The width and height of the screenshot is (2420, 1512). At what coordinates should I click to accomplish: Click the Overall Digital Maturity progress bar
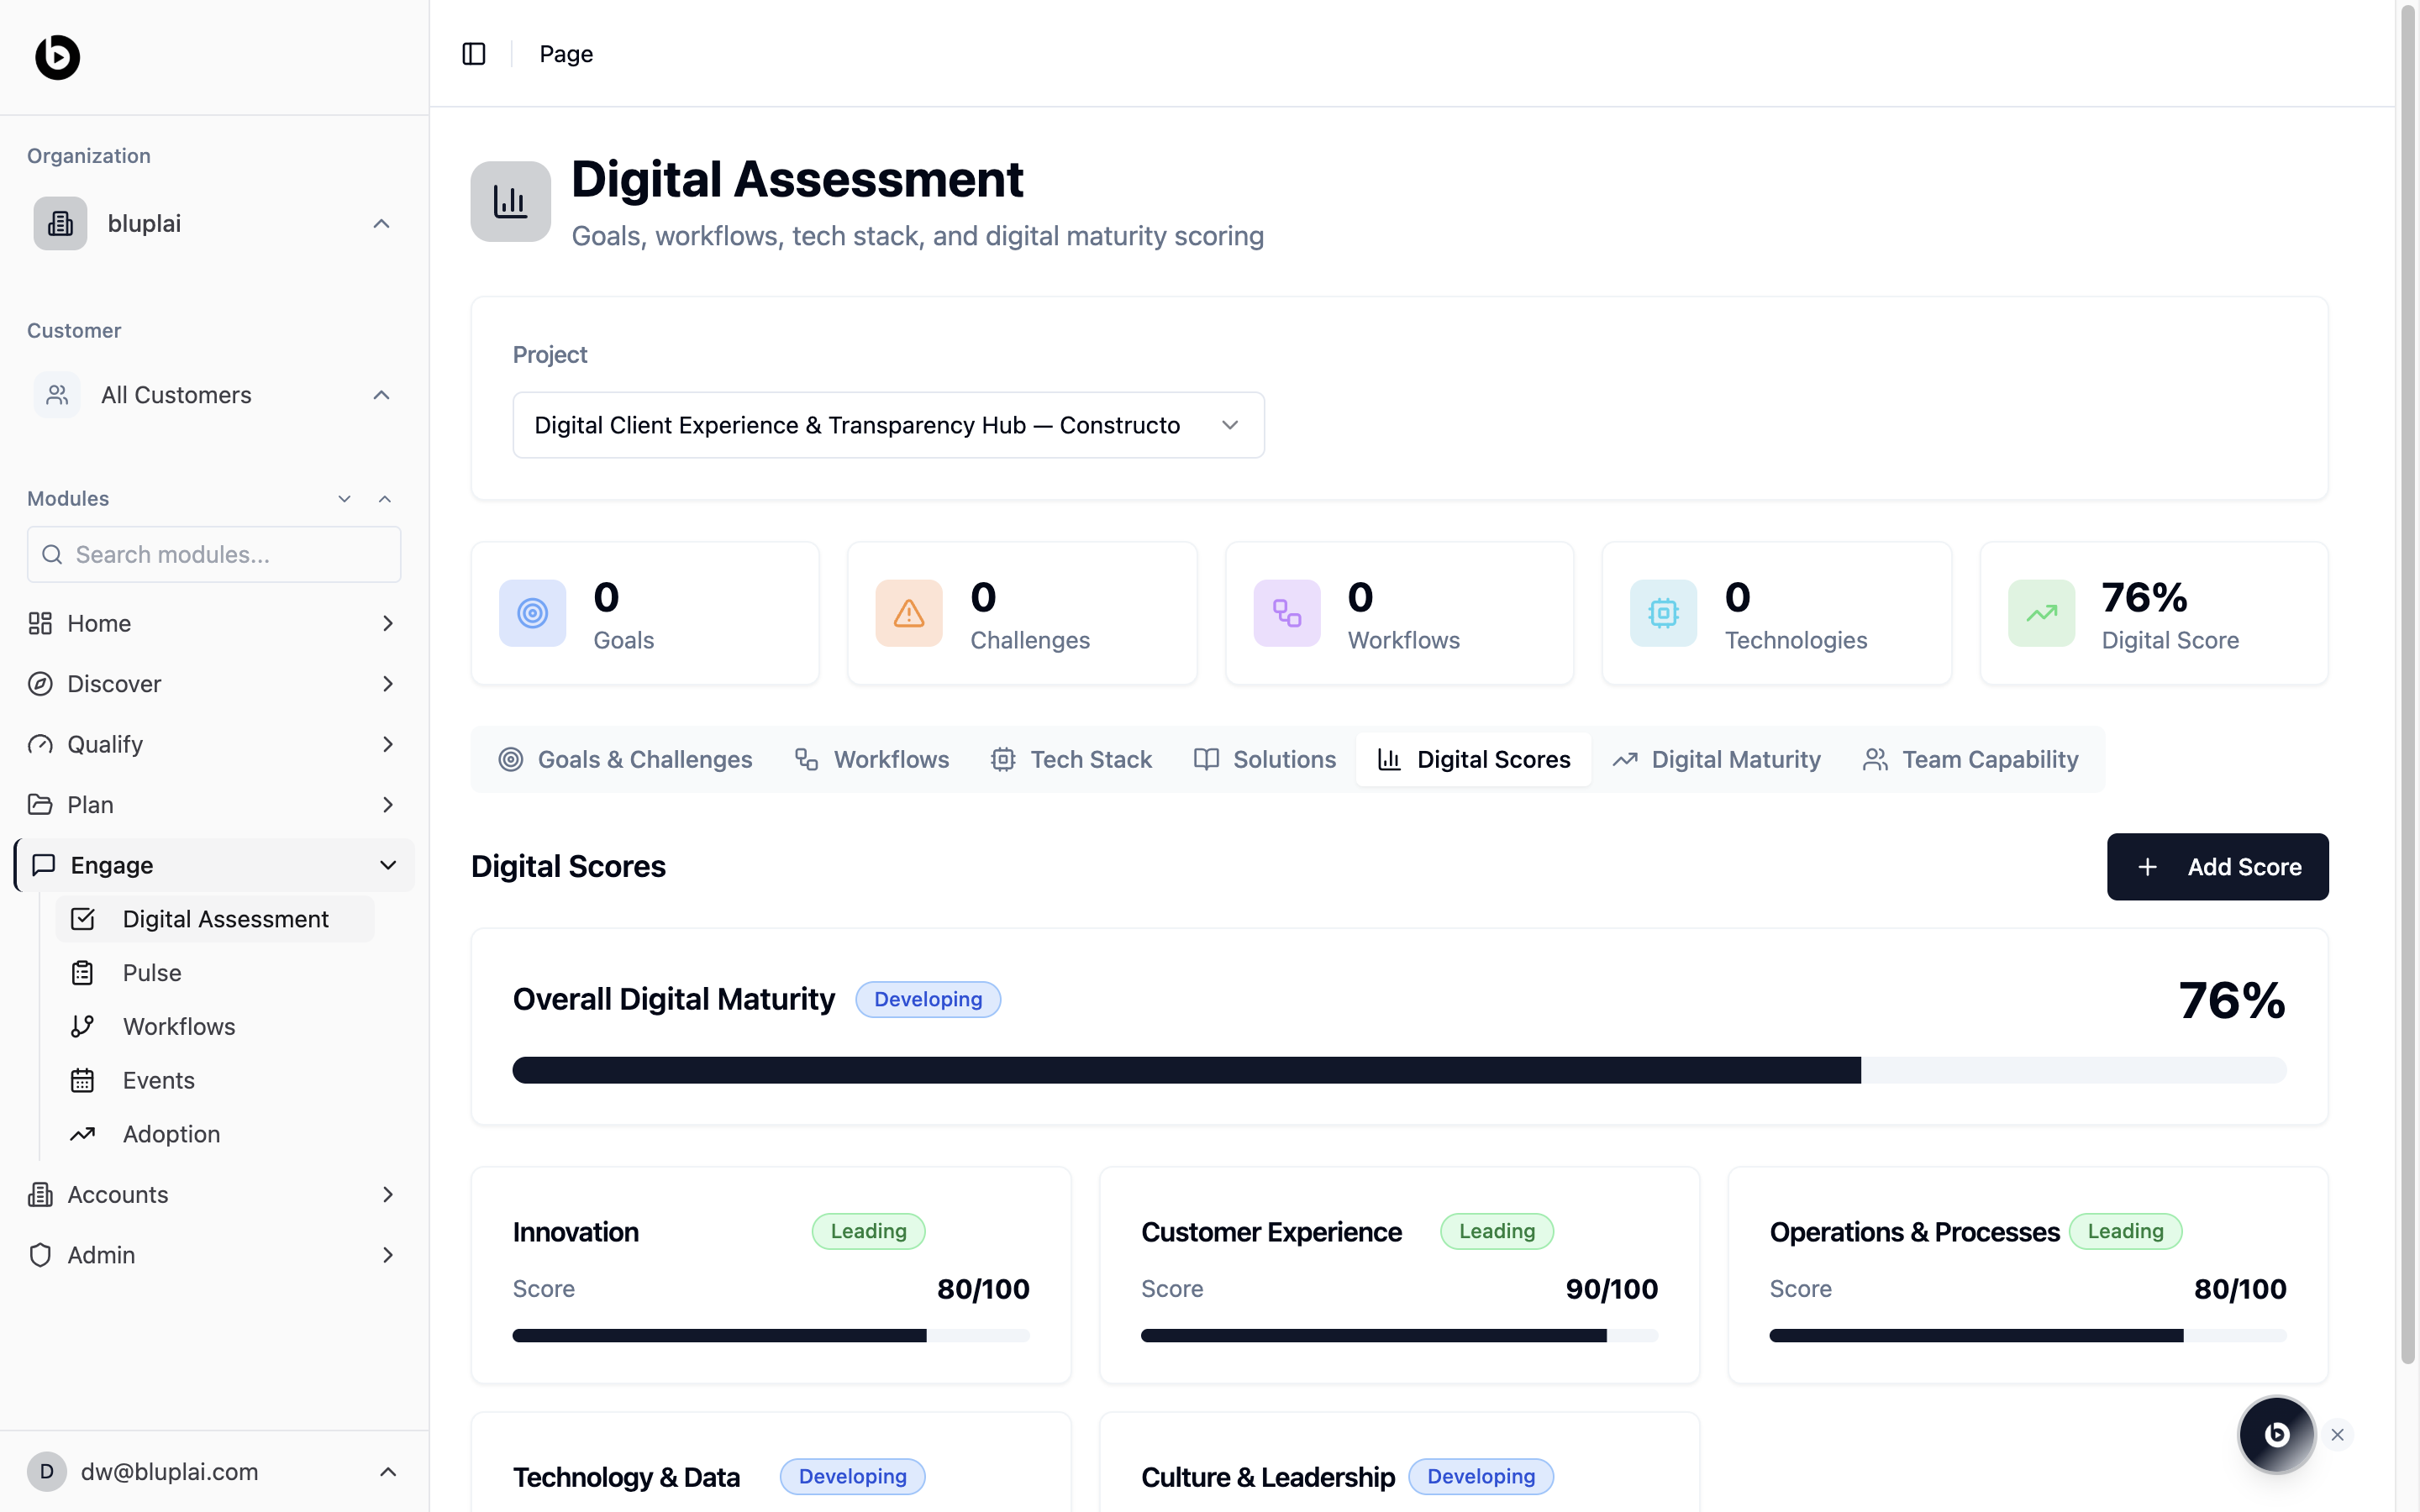pos(1398,1070)
